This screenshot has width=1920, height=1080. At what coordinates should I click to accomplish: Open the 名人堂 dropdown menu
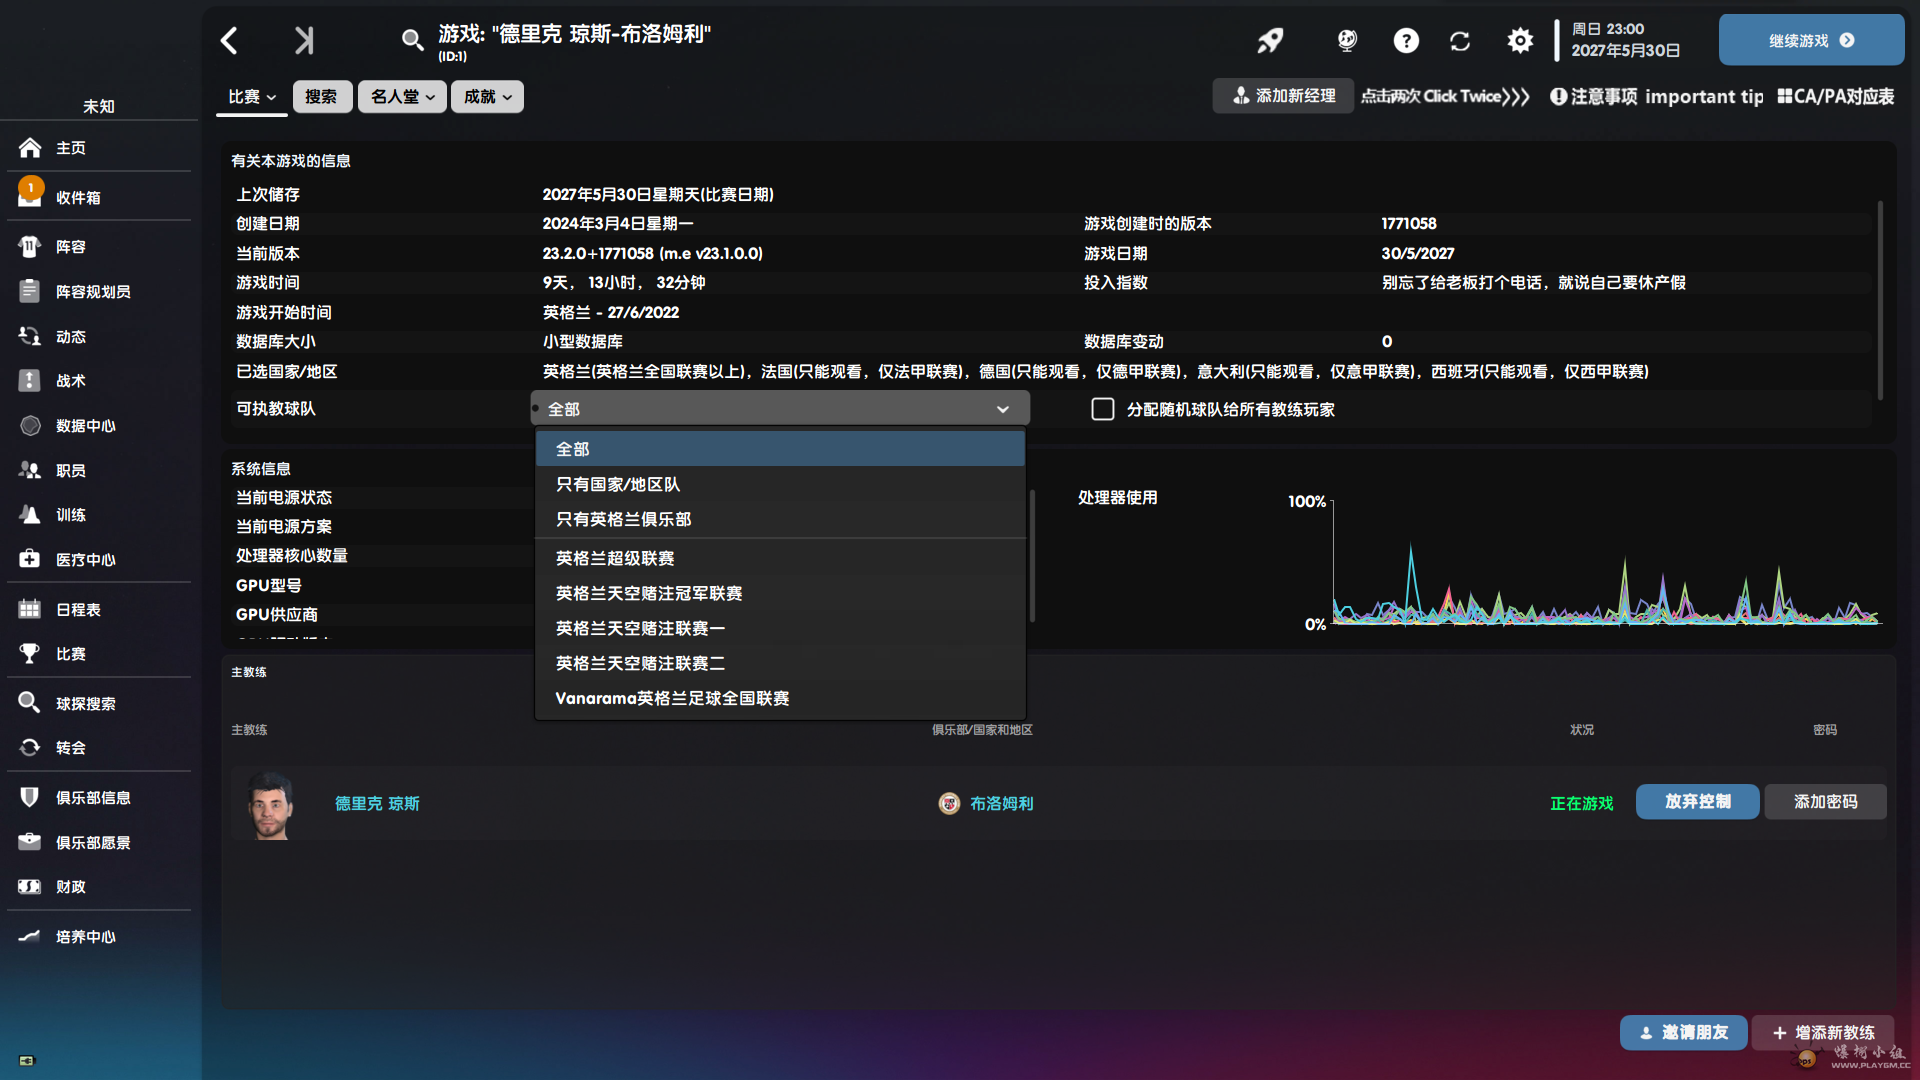click(402, 97)
